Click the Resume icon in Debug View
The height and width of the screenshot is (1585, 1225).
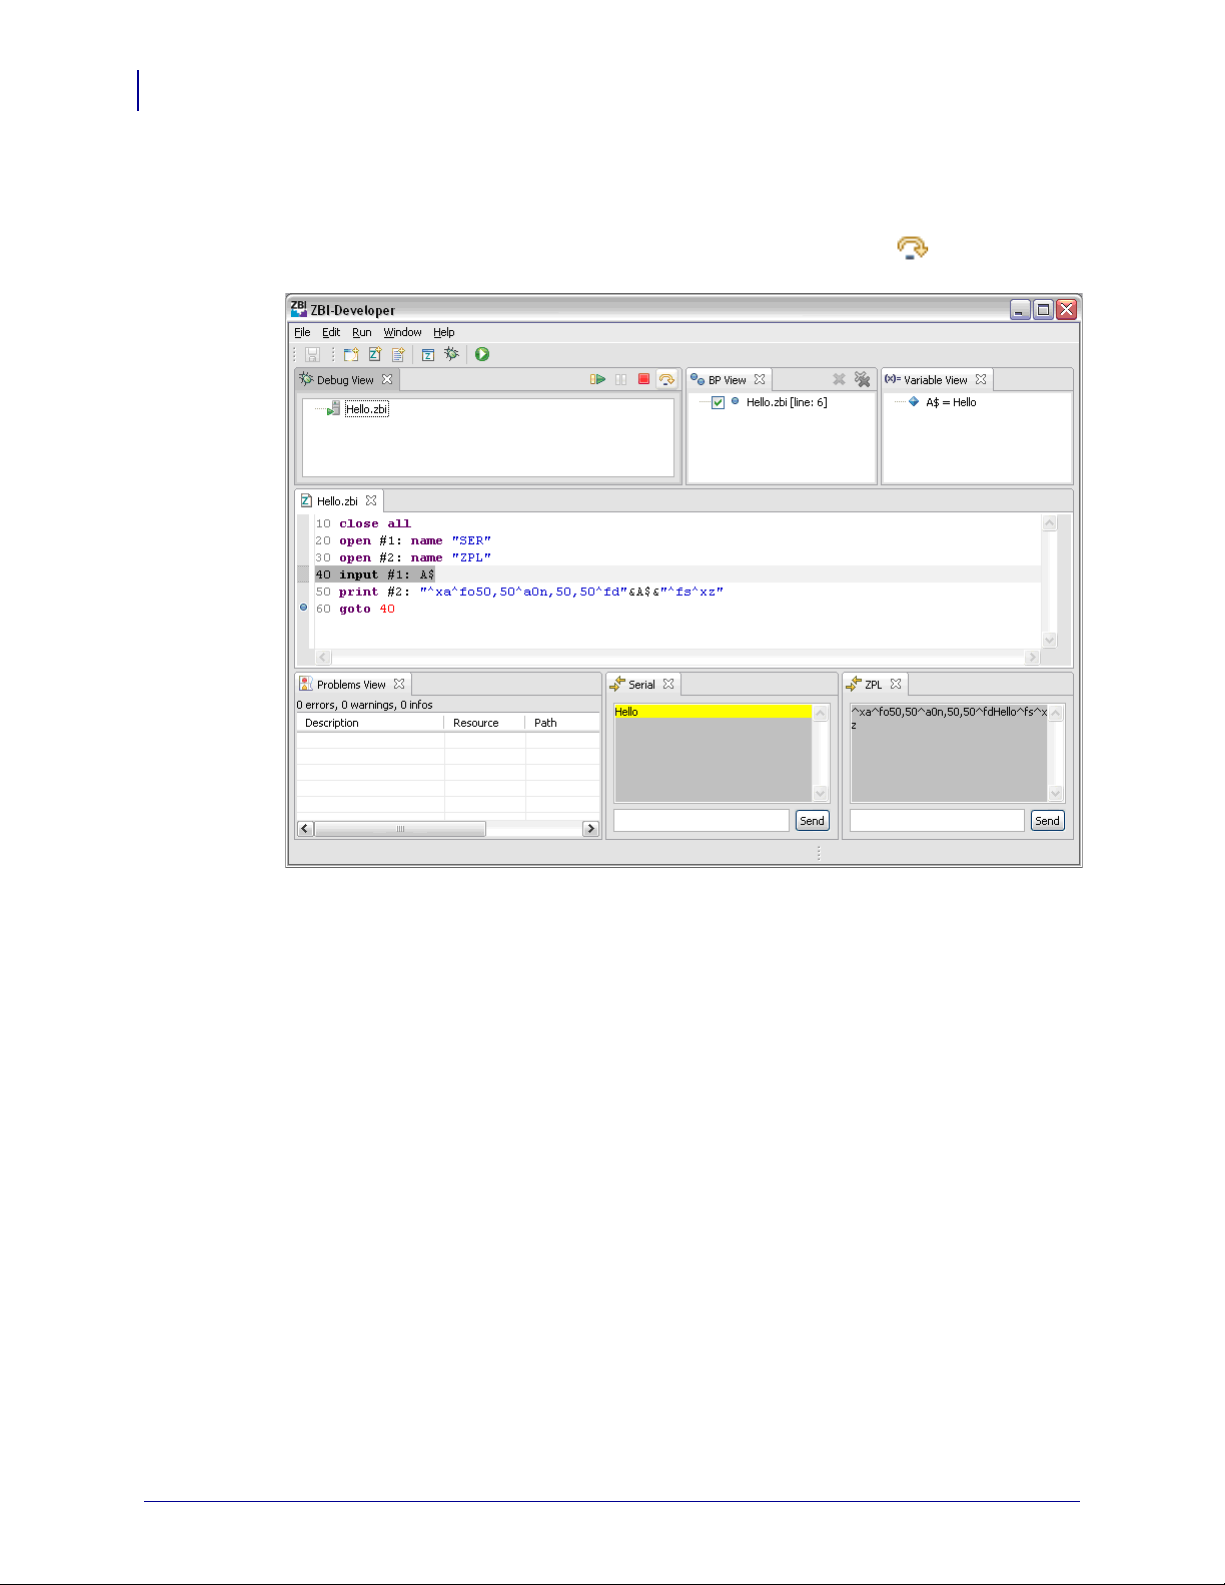pos(598,379)
